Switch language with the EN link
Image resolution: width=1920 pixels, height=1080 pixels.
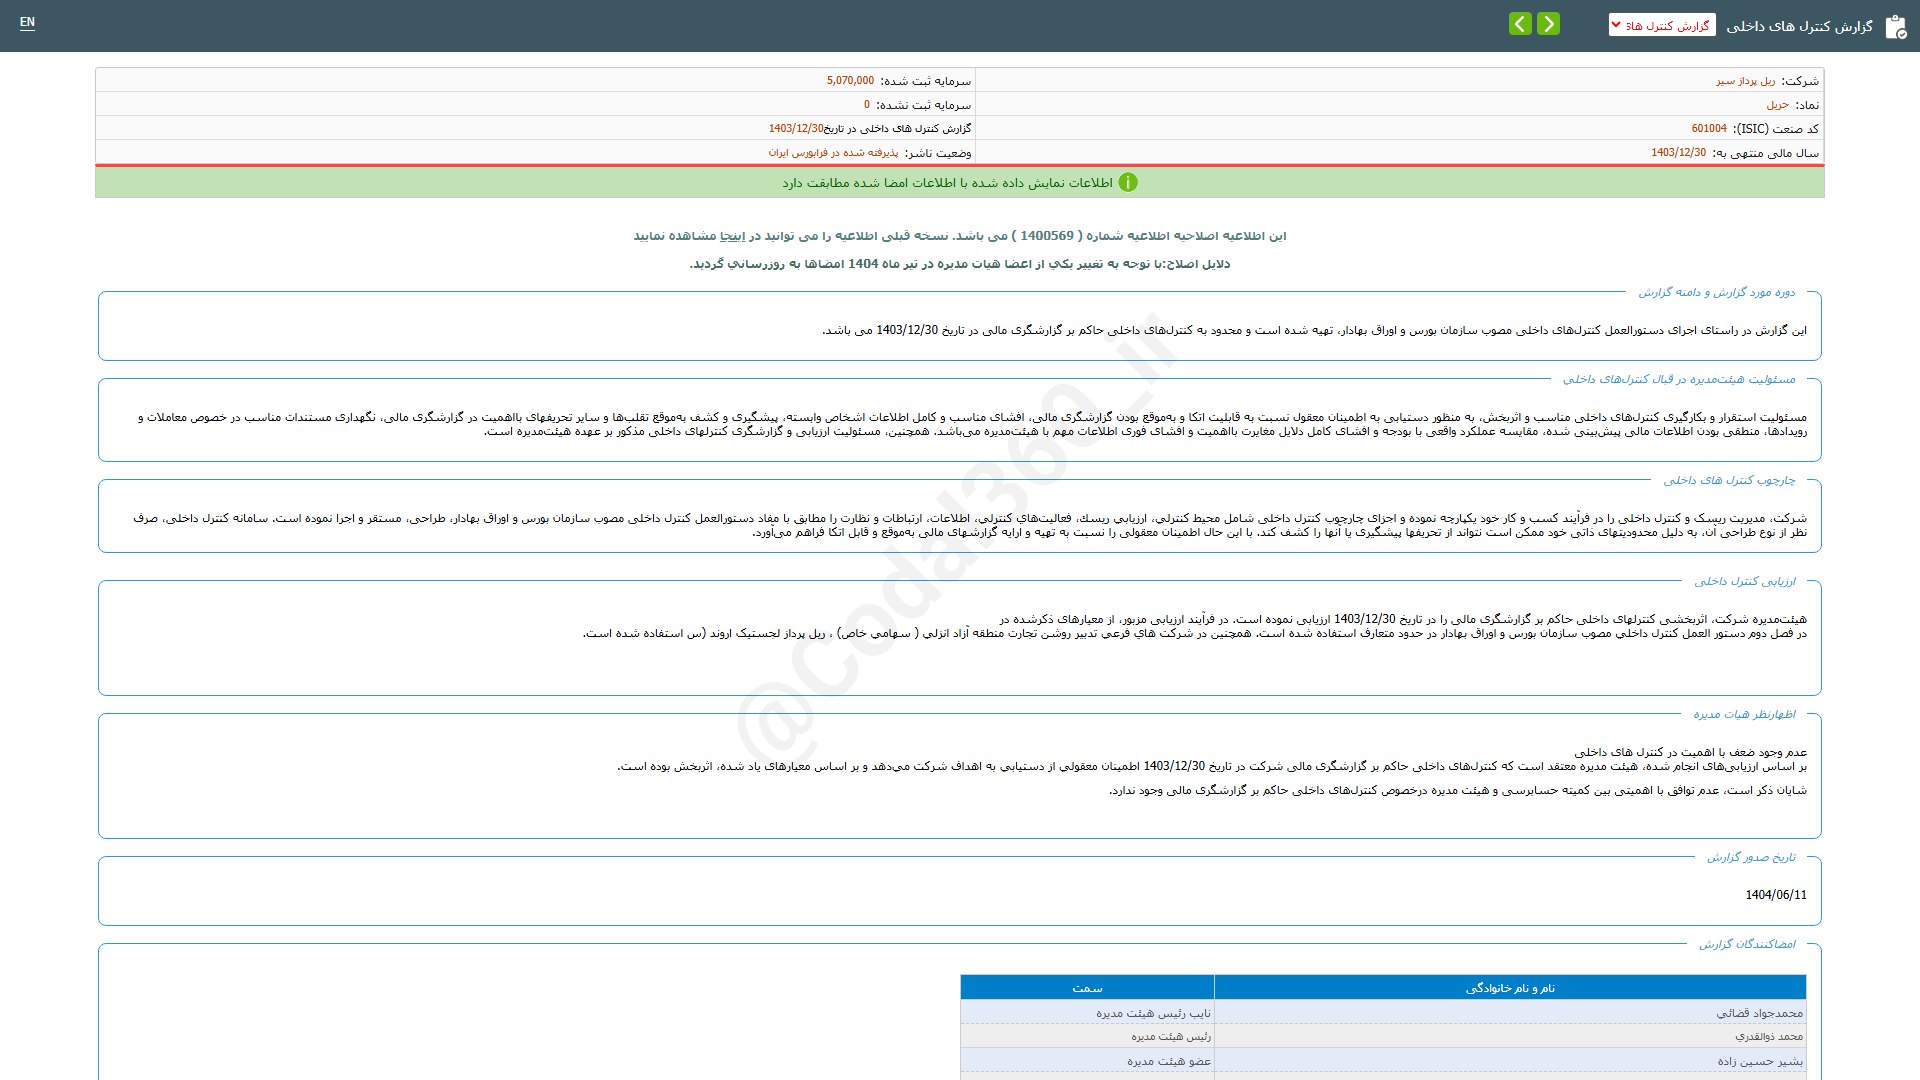27,22
